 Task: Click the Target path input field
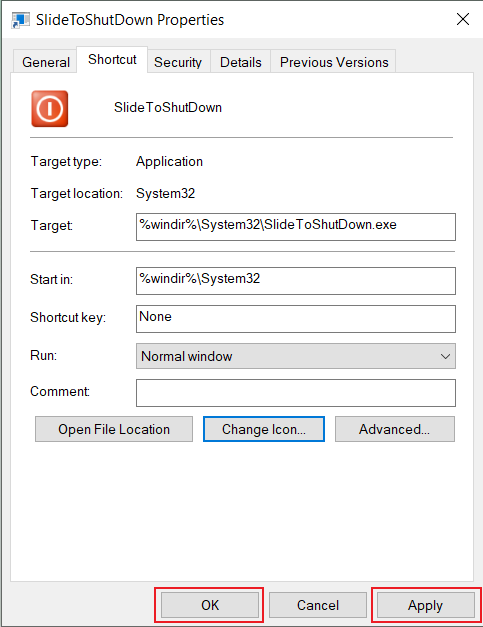295,227
